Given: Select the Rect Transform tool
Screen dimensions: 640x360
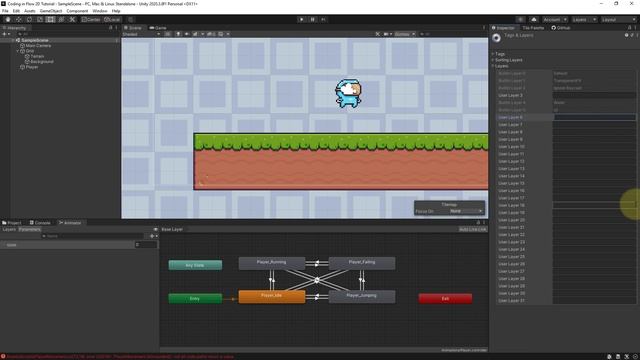Looking at the screenshot, I should (x=50, y=19).
